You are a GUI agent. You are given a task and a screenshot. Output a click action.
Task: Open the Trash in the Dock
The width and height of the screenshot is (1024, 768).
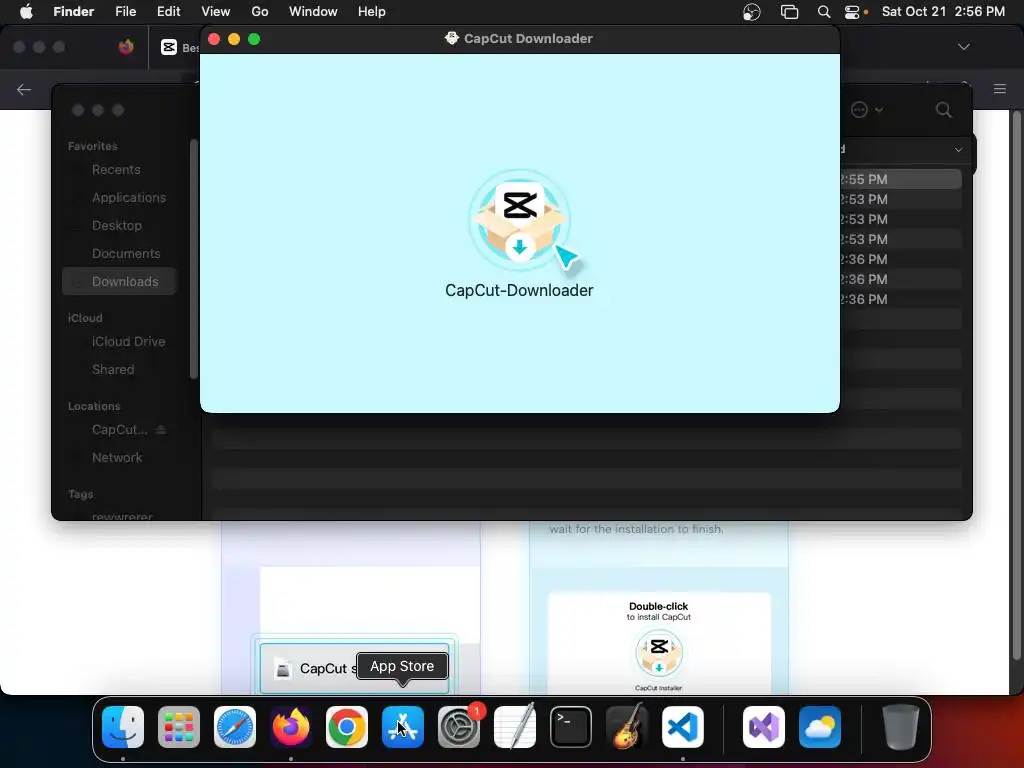click(901, 726)
